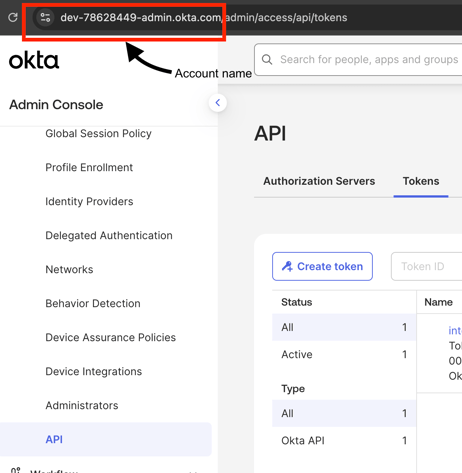Collapse the Admin Console sidebar with the chevron
The height and width of the screenshot is (473, 462).
218,103
